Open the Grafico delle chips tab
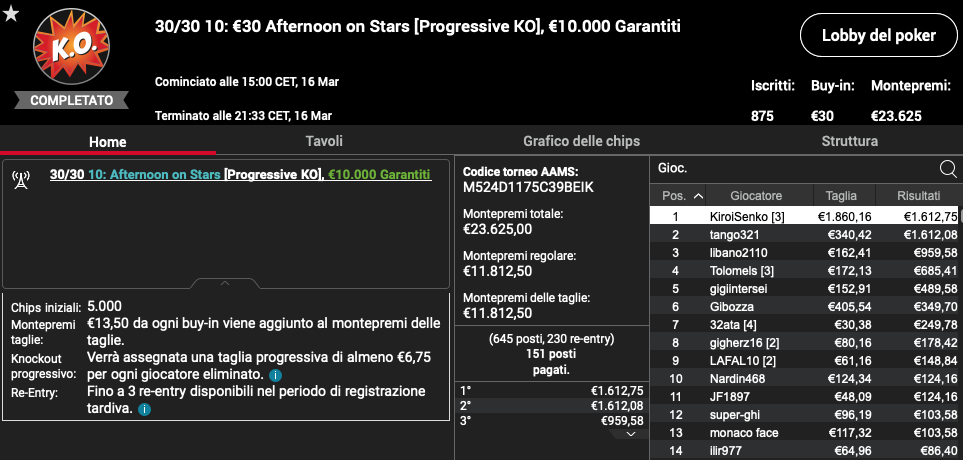Image resolution: width=963 pixels, height=460 pixels. [x=582, y=141]
